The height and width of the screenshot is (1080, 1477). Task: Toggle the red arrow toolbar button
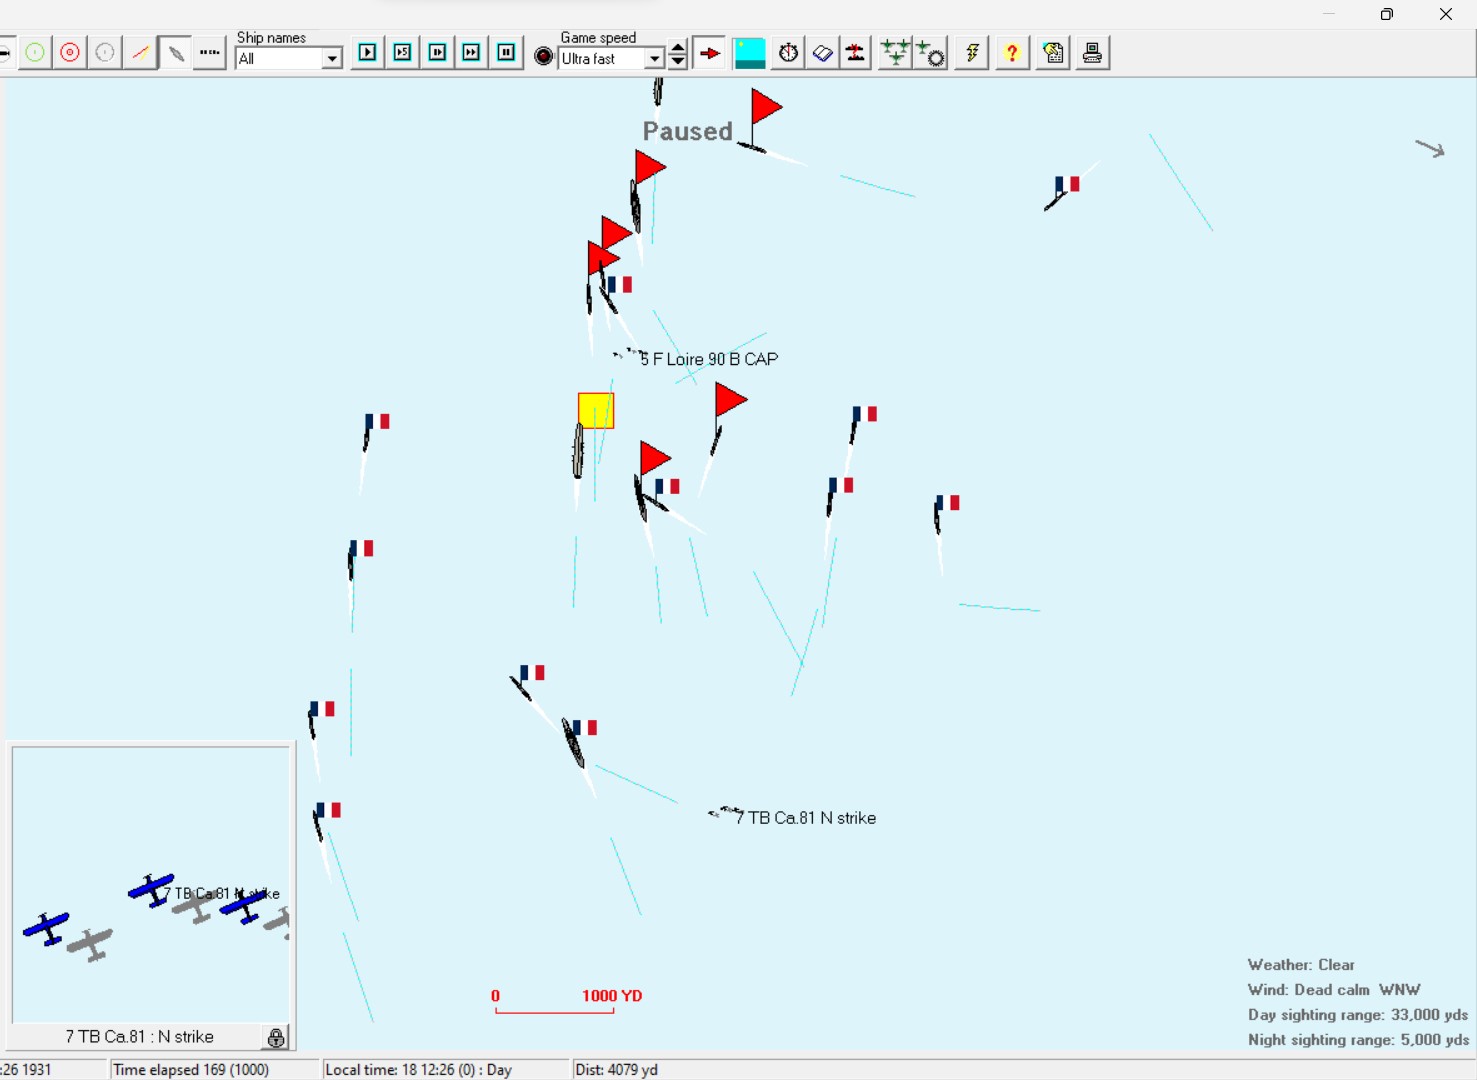tap(710, 53)
